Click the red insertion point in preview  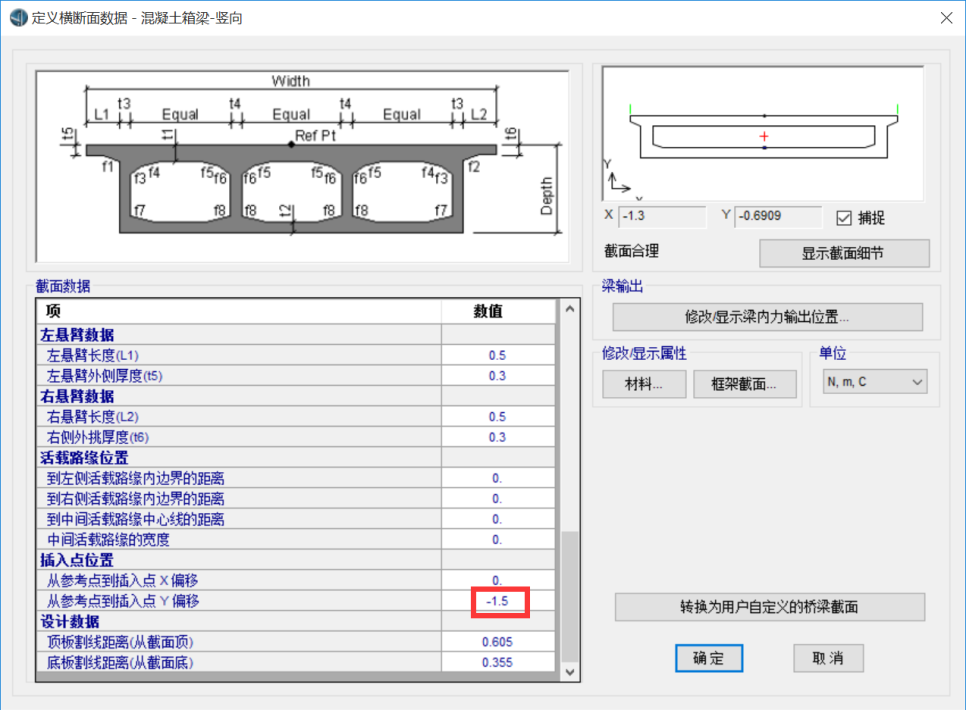click(x=765, y=135)
